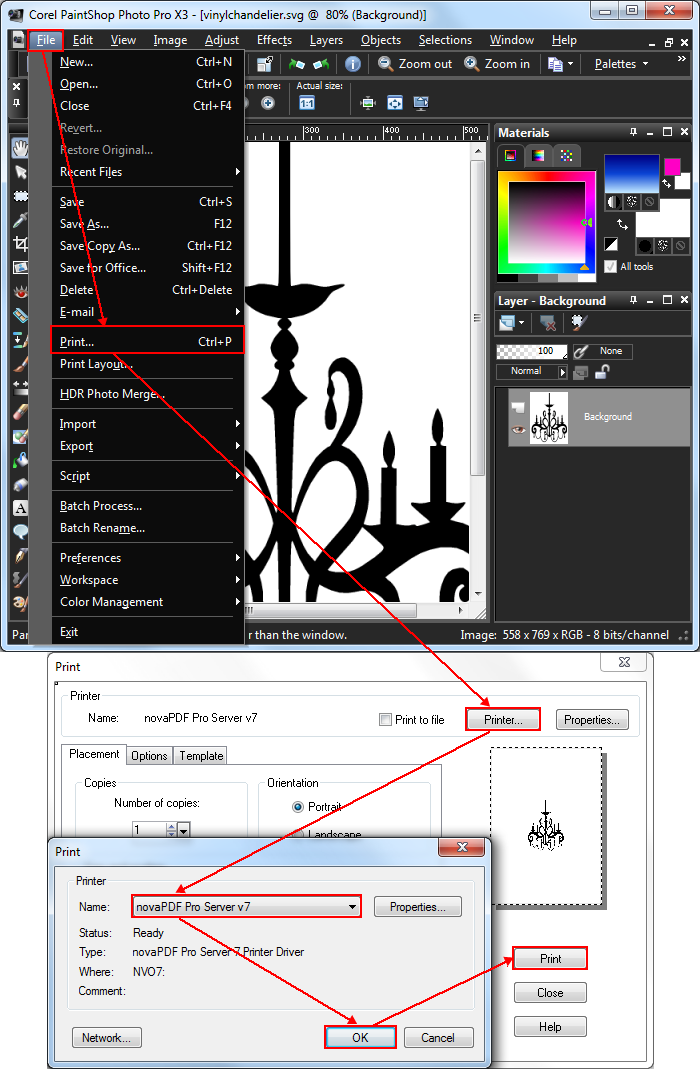Choose Batch Process... menu entry
This screenshot has height=1069, width=700.
tap(147, 506)
